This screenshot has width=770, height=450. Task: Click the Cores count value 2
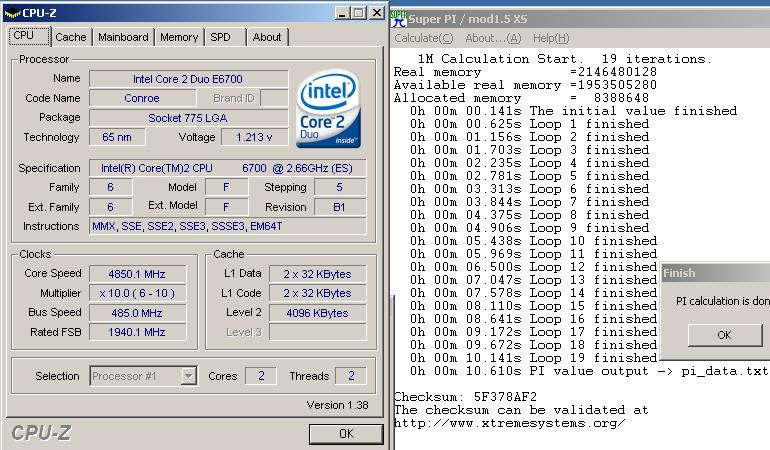pyautogui.click(x=261, y=376)
